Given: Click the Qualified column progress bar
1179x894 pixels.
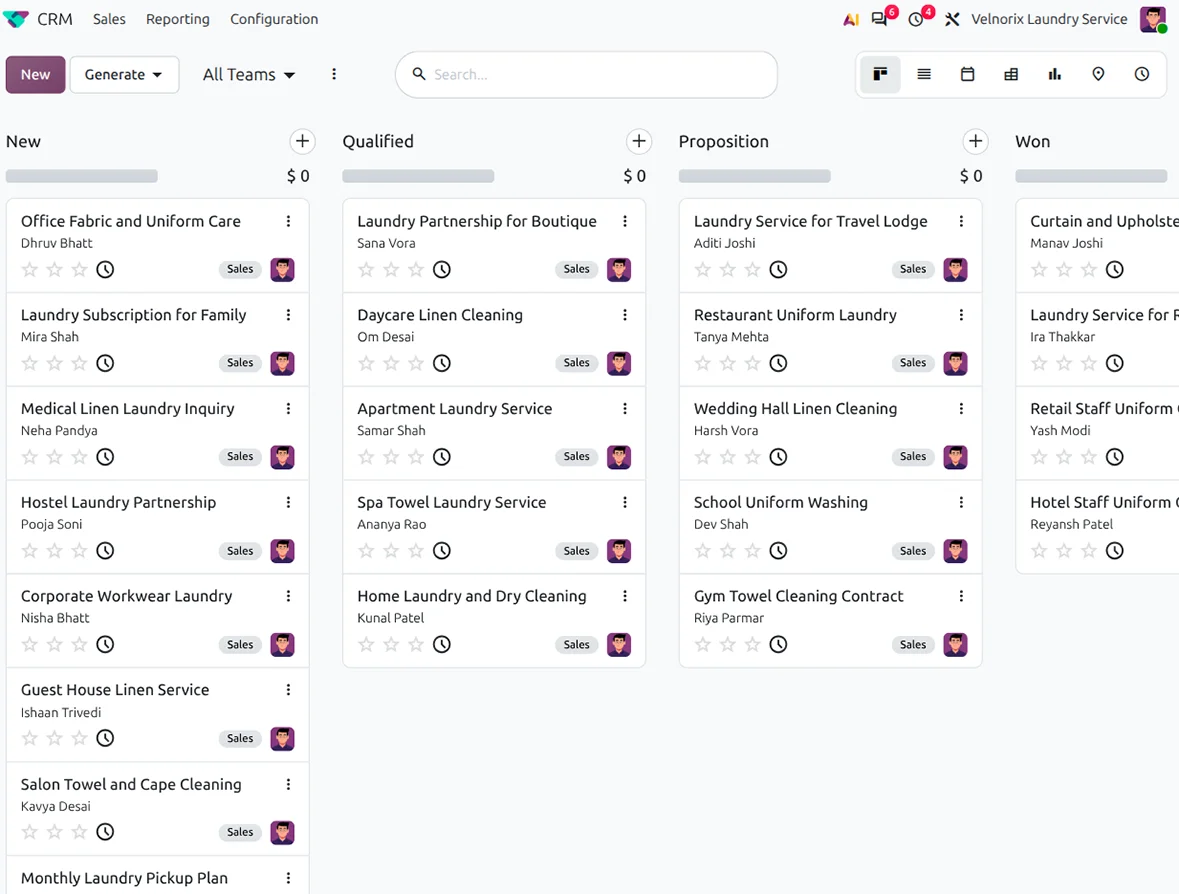Looking at the screenshot, I should (418, 176).
